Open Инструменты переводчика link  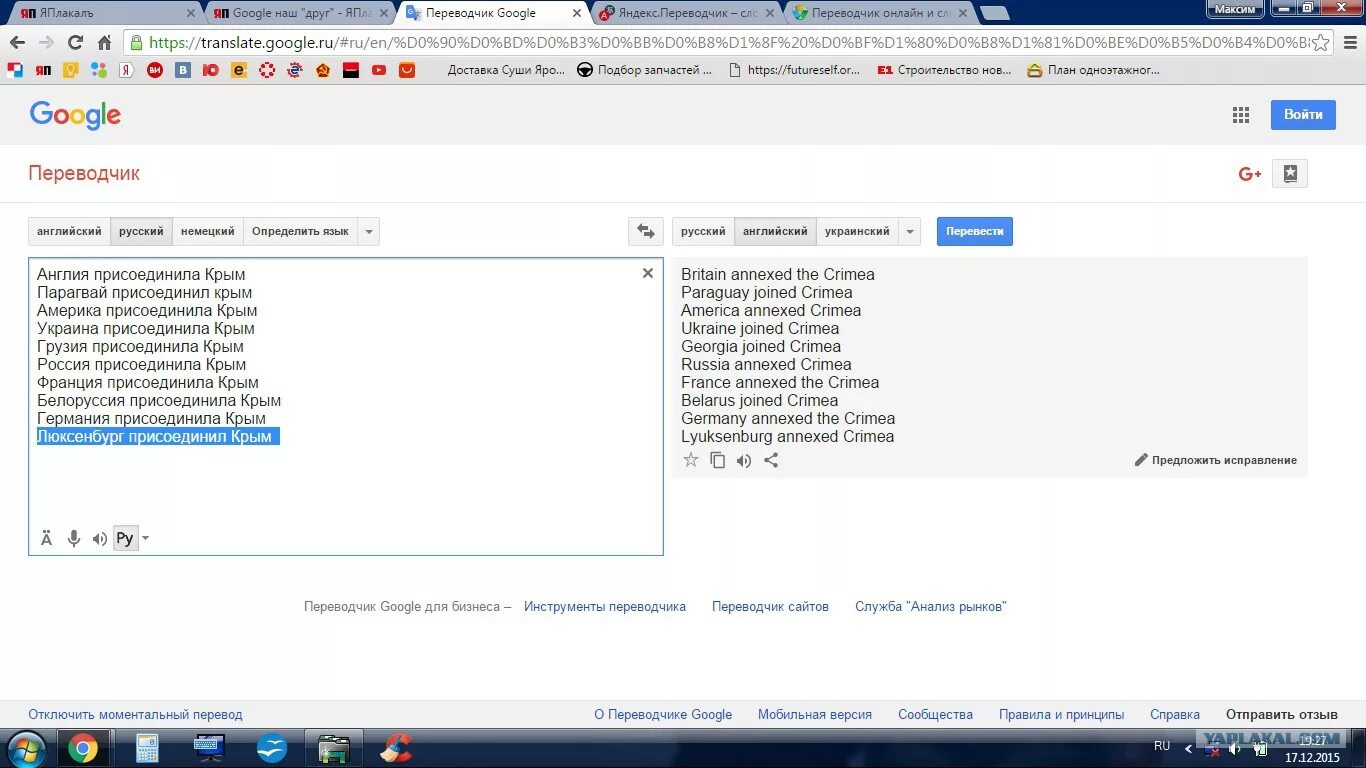coord(605,606)
